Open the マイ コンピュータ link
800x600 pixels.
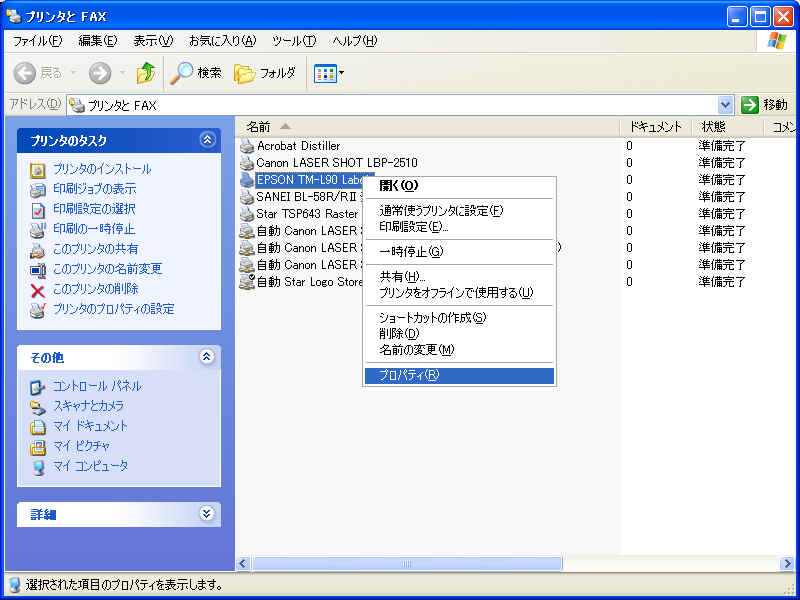(x=91, y=466)
